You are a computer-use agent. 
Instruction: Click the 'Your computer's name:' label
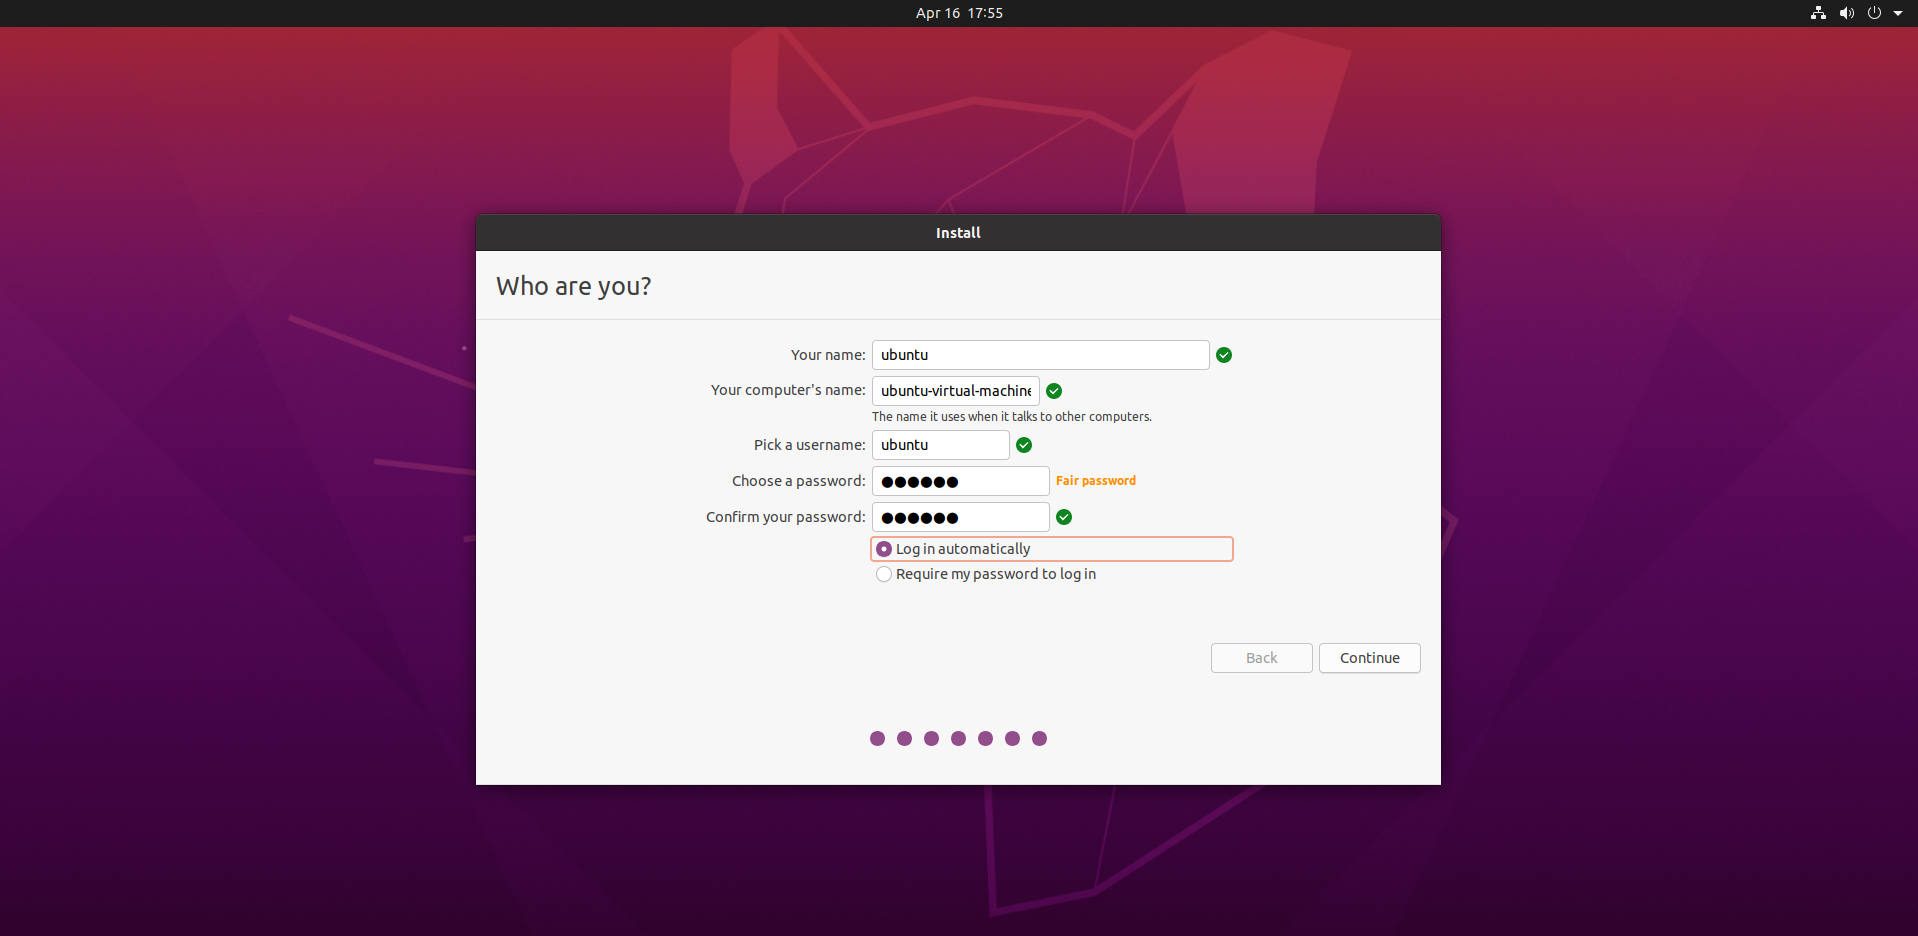coord(788,390)
